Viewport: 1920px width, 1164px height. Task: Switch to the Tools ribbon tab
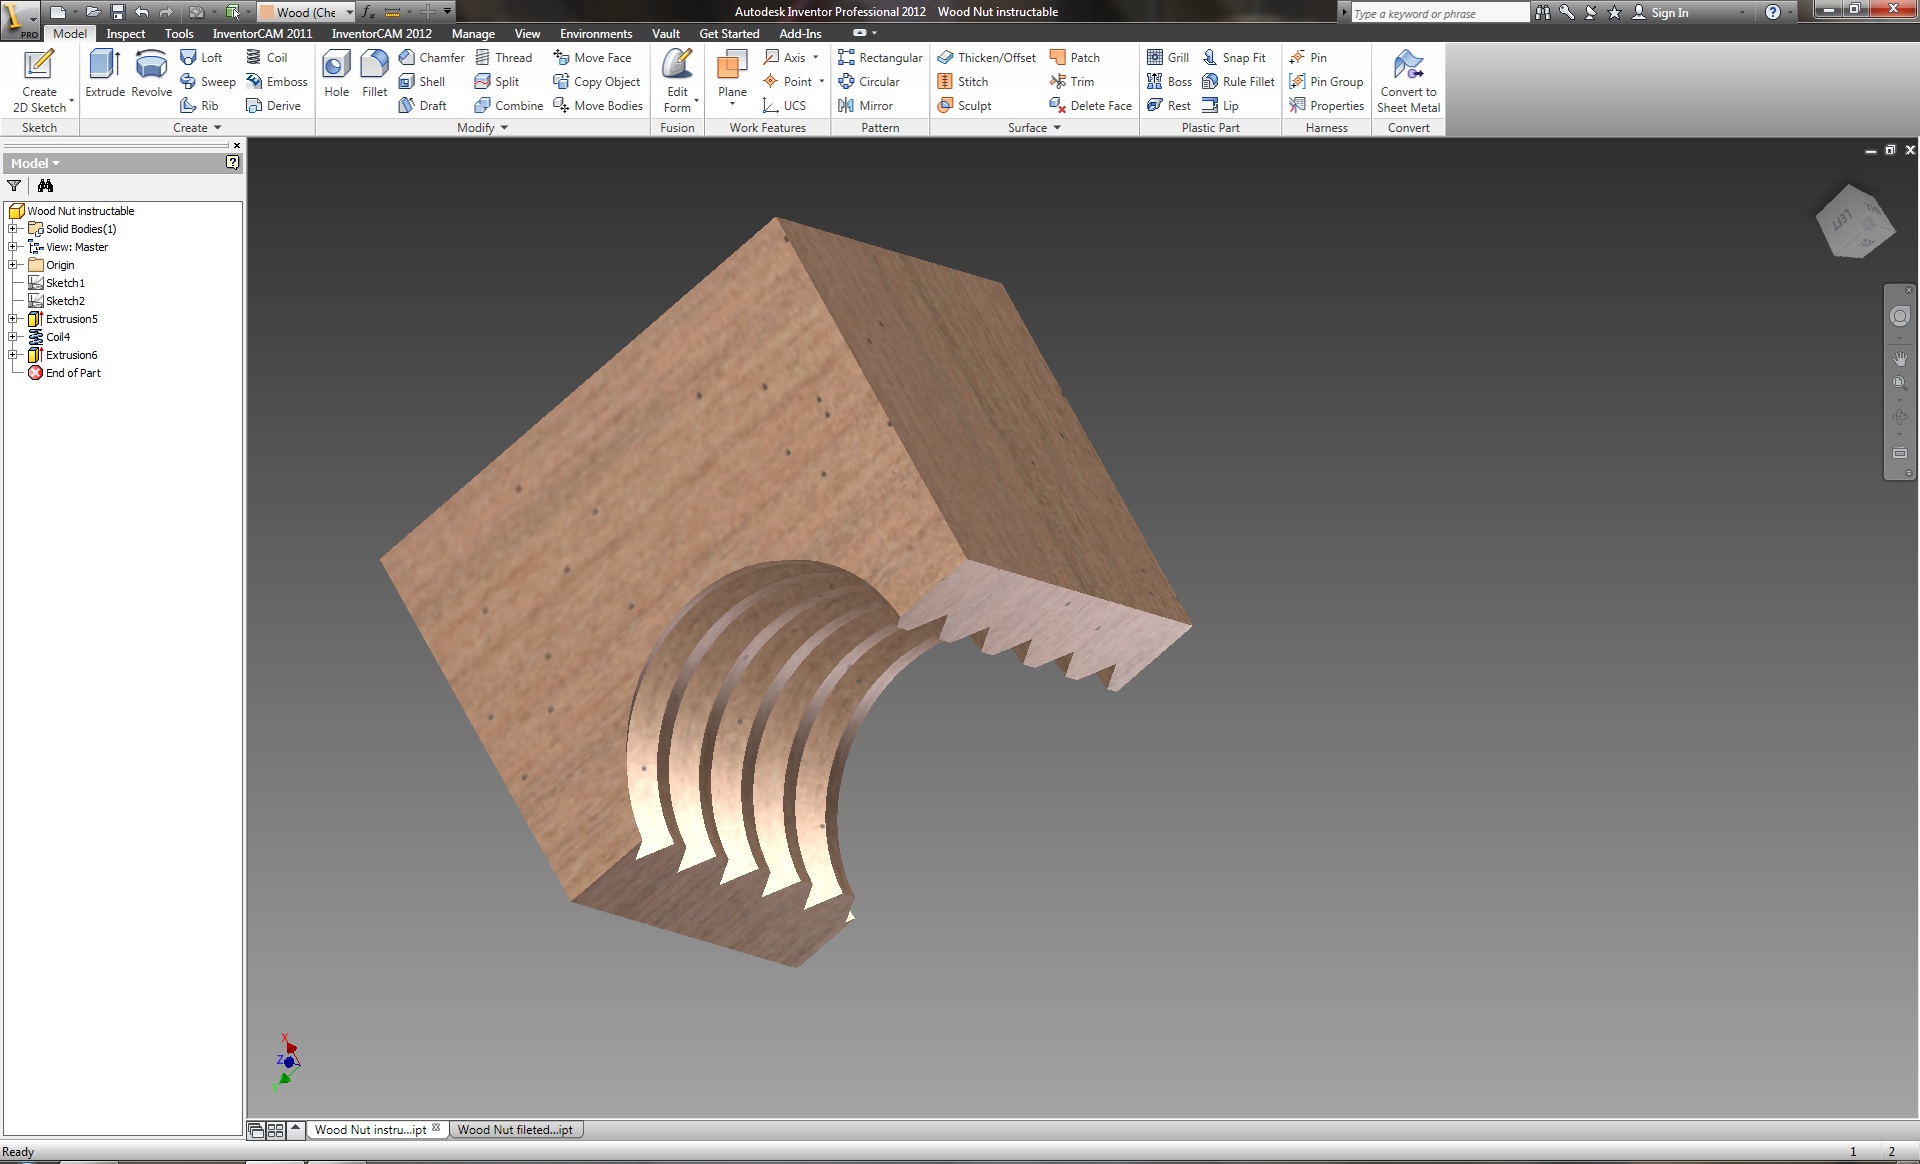pos(179,33)
